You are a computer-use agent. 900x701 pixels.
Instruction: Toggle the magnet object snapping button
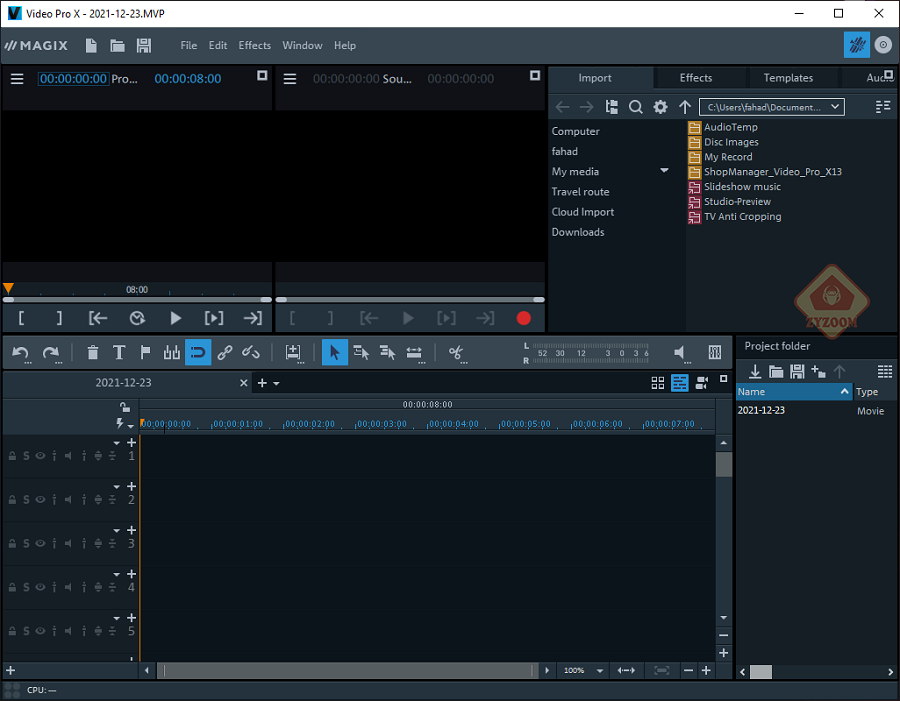(198, 352)
